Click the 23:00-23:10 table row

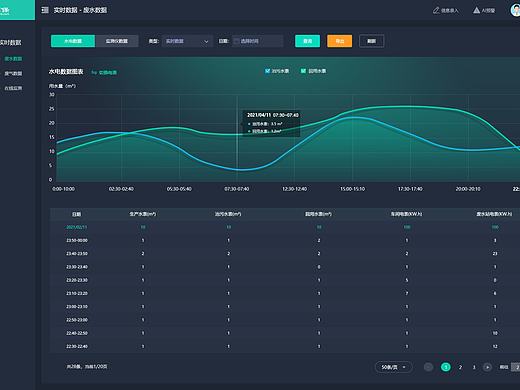pyautogui.click(x=285, y=307)
